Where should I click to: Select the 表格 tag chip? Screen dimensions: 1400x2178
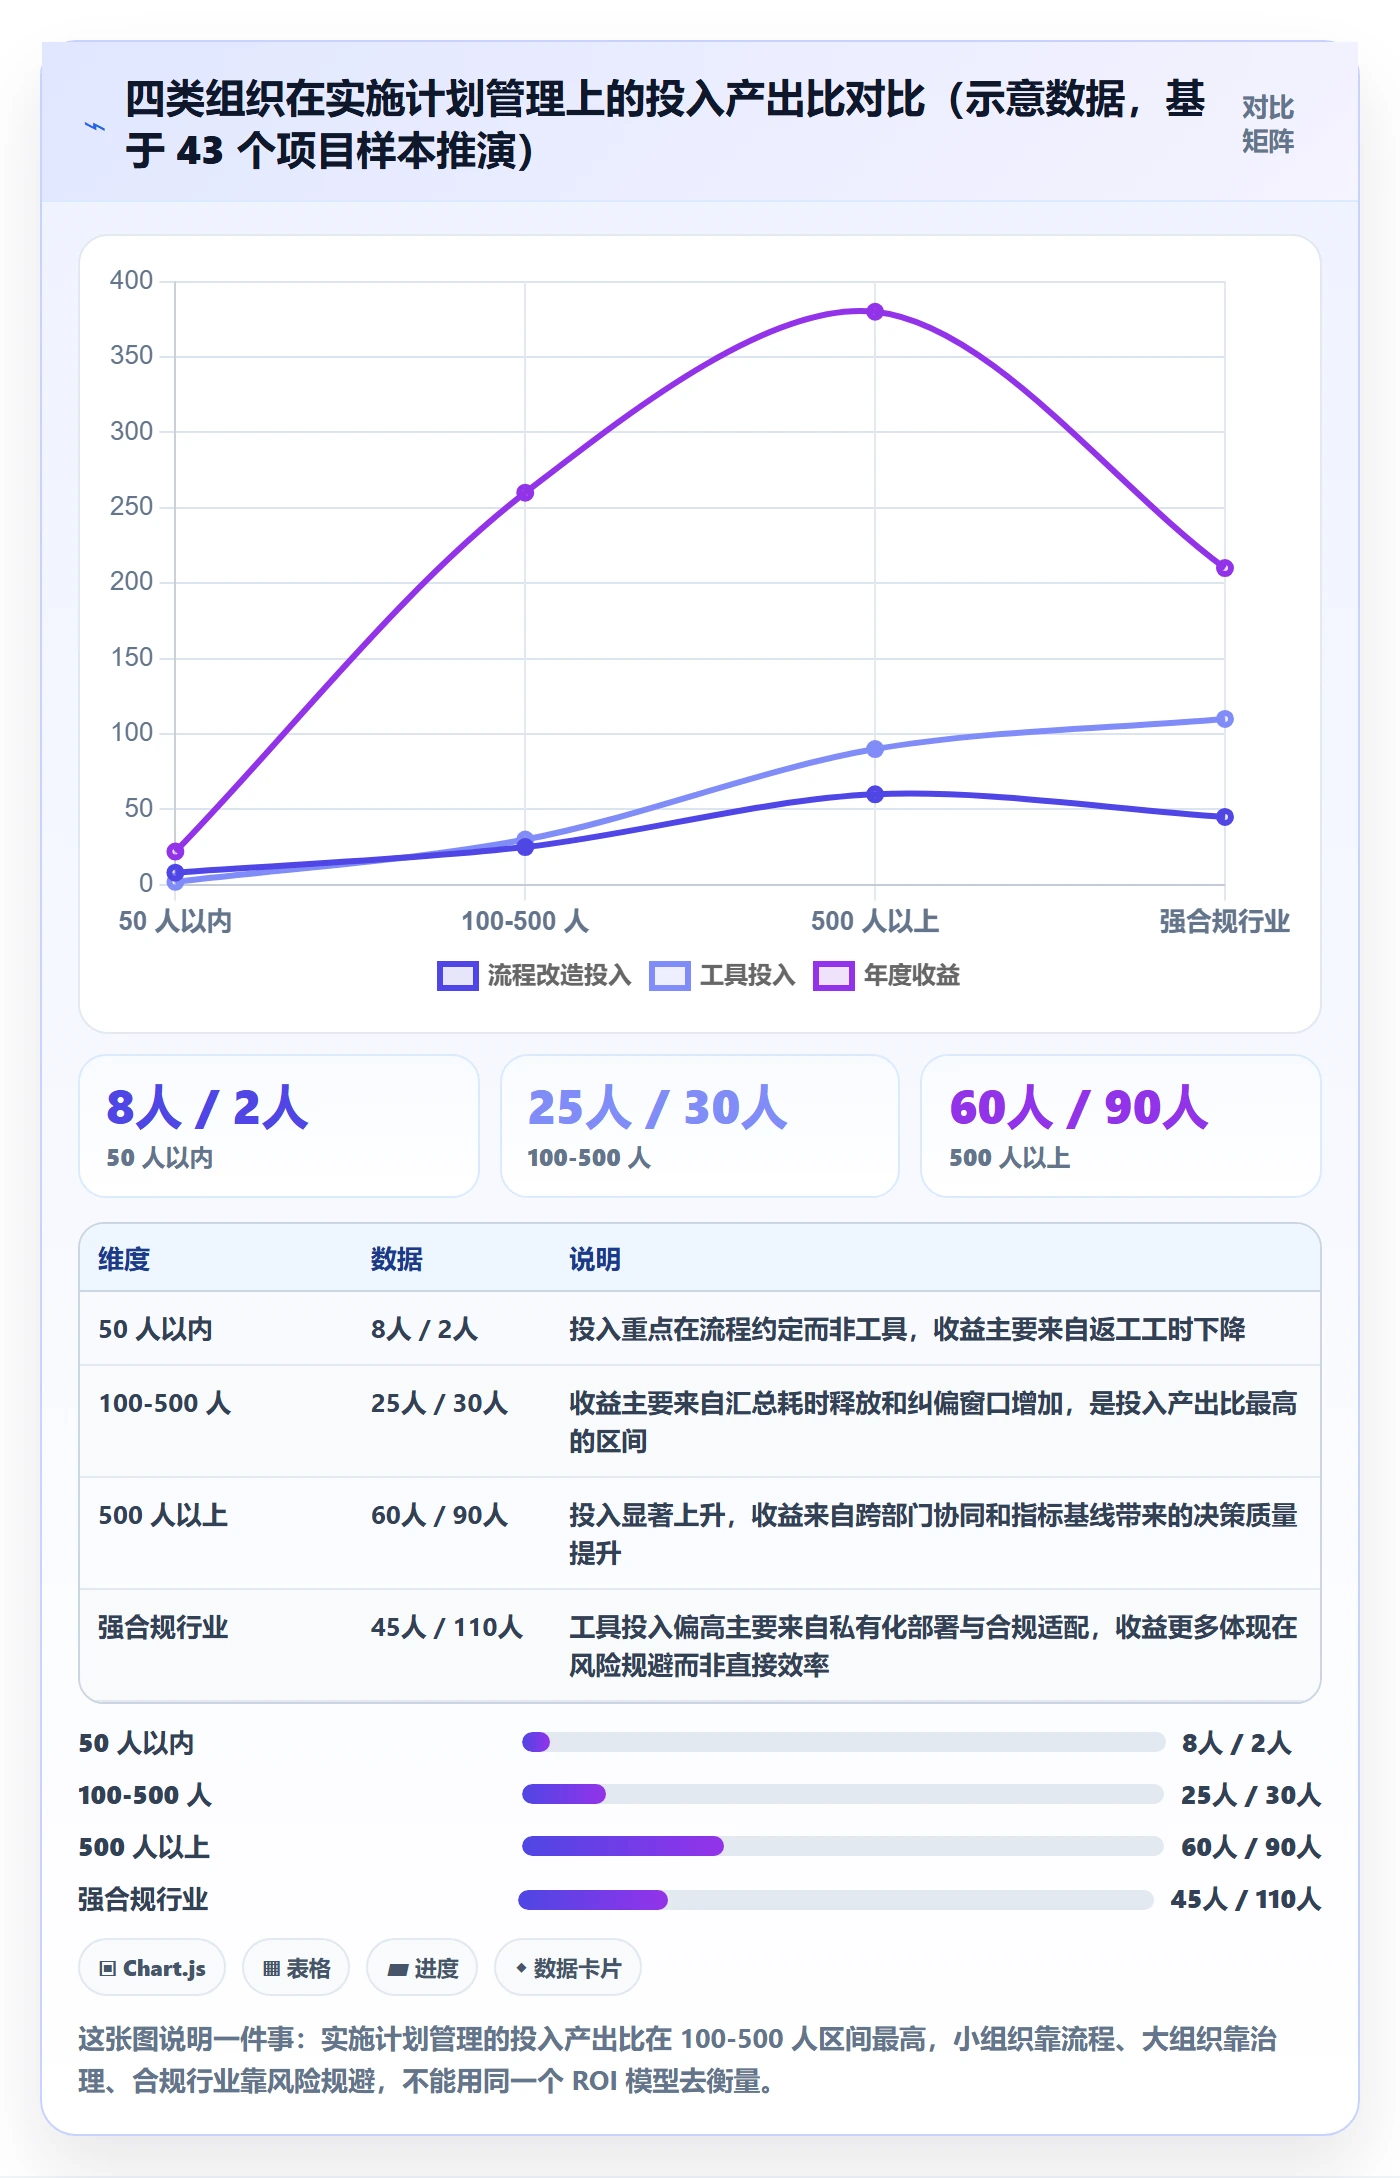click(296, 1968)
